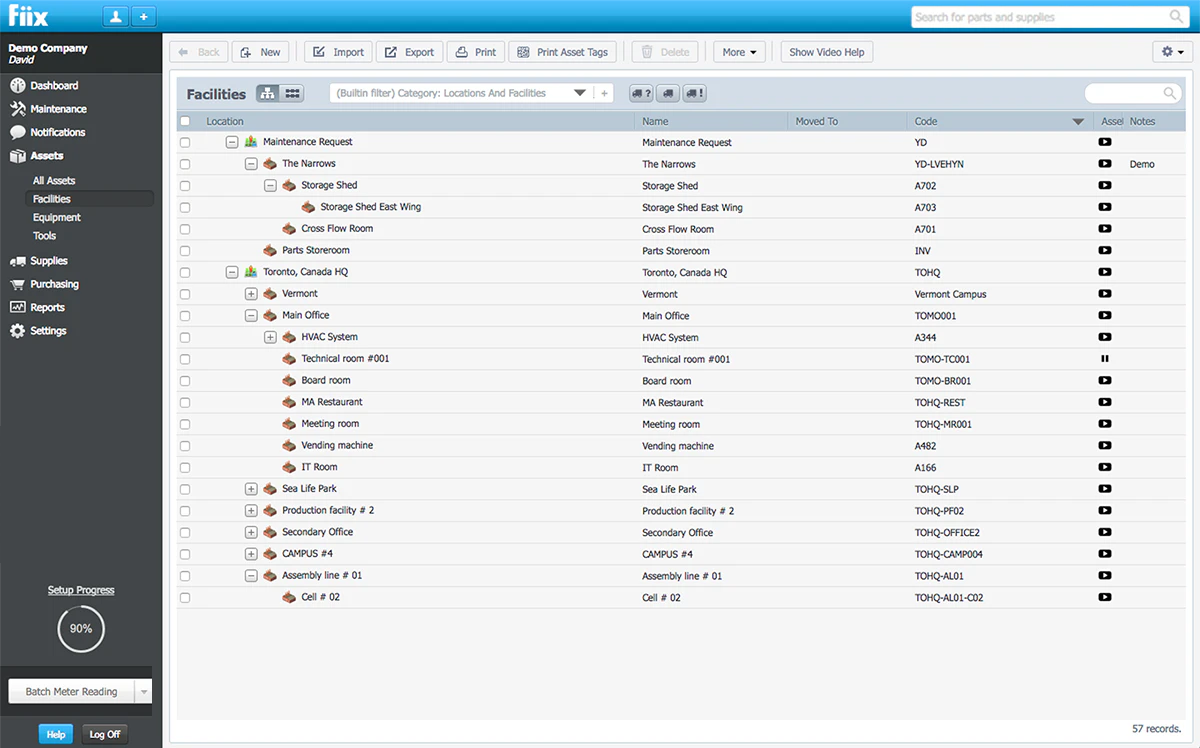
Task: Switch to flat list view icon
Action: [292, 93]
